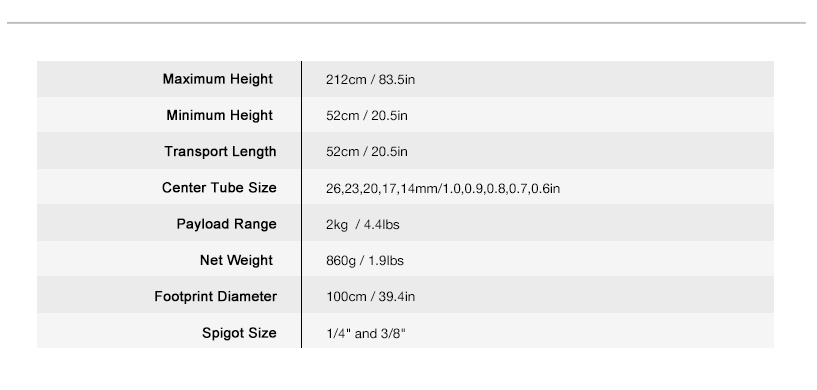Select the 212cm / 83.5in value
This screenshot has width=817, height=390.
coord(370,80)
